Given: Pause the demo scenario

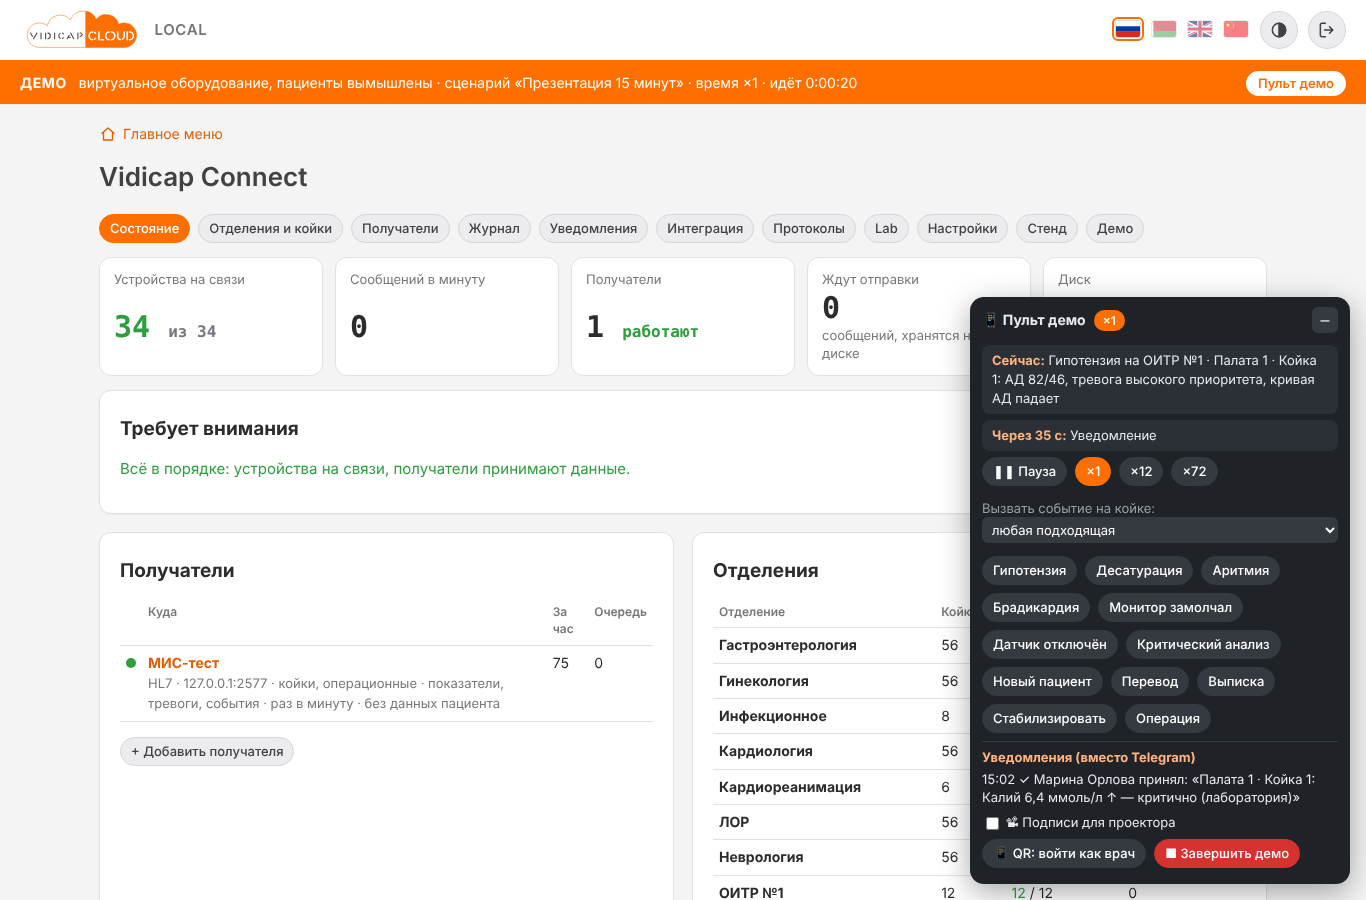Looking at the screenshot, I should pyautogui.click(x=1025, y=471).
